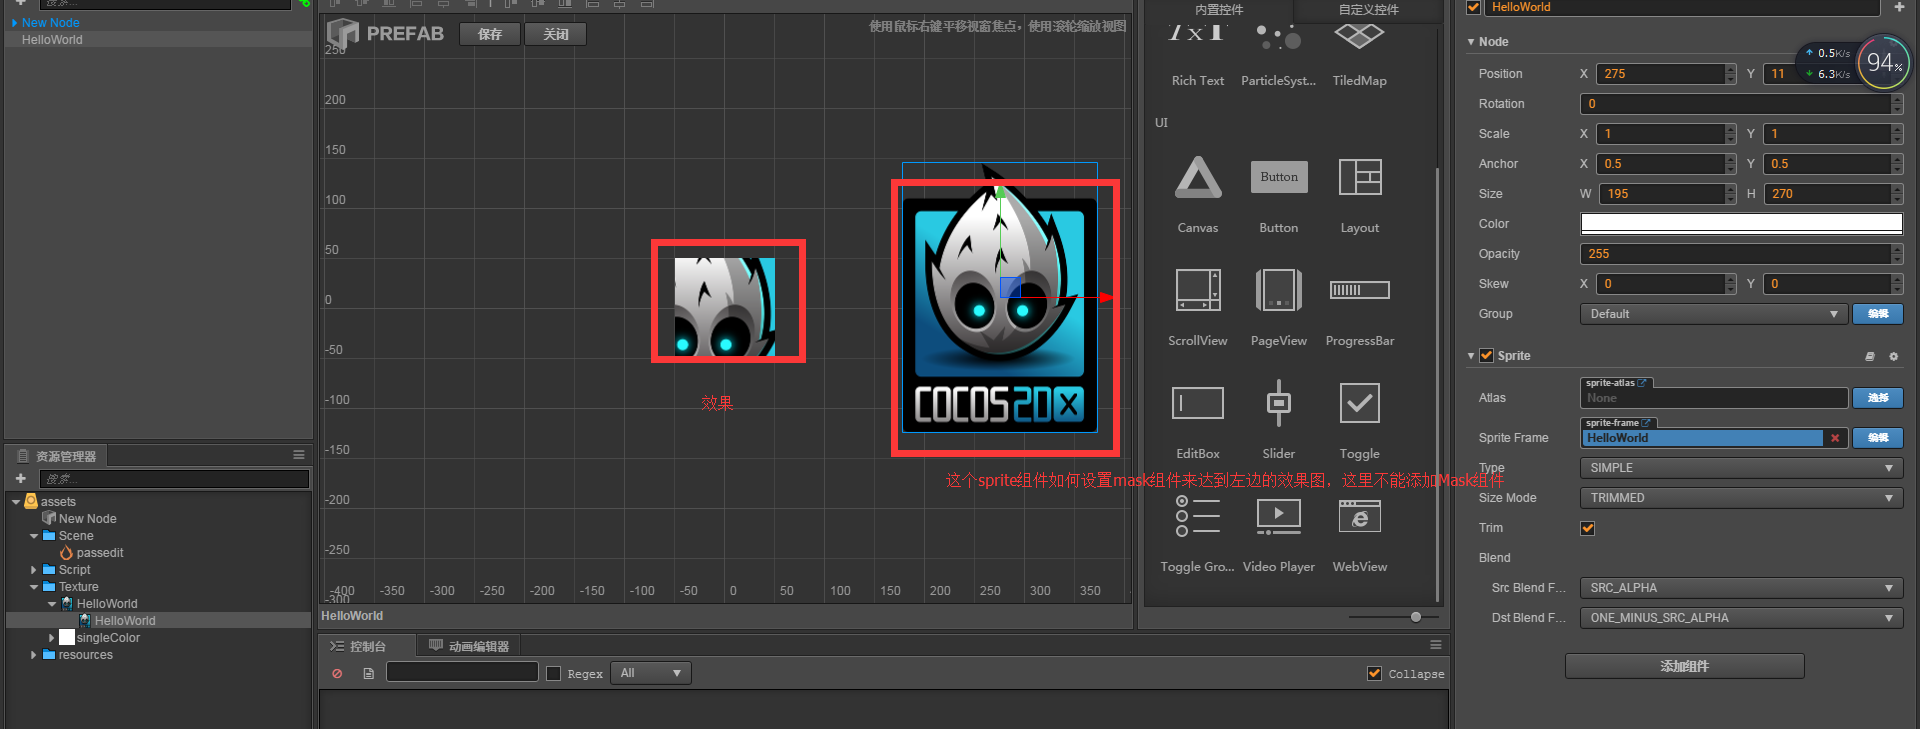Clear the console with the red icon
1920x729 pixels.
(x=337, y=674)
